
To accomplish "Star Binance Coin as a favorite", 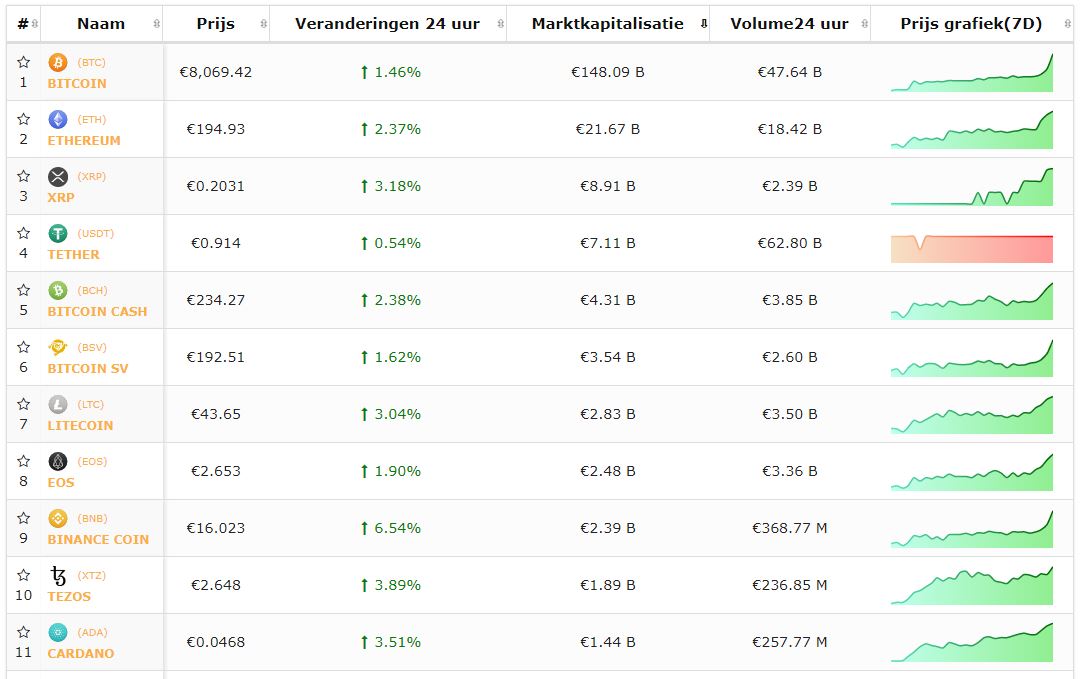I will pos(24,519).
